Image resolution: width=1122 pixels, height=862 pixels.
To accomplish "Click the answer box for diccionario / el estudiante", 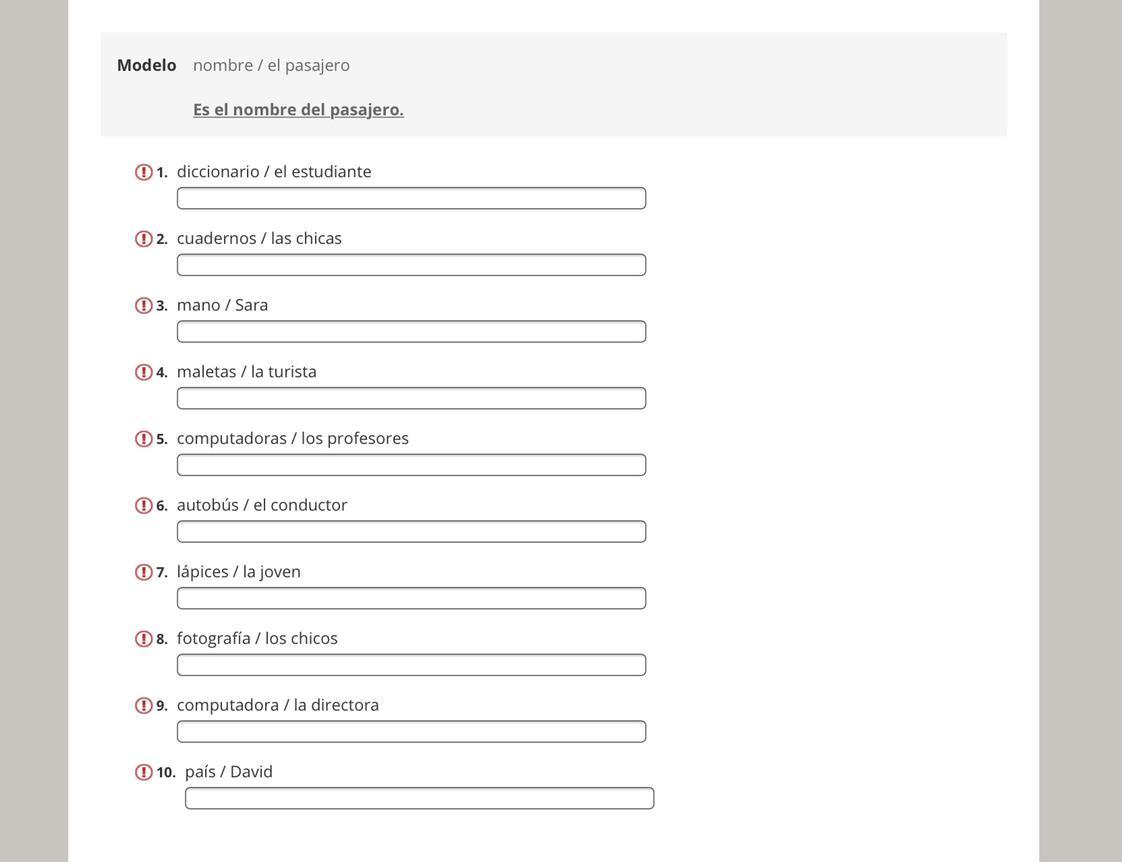I will point(411,198).
